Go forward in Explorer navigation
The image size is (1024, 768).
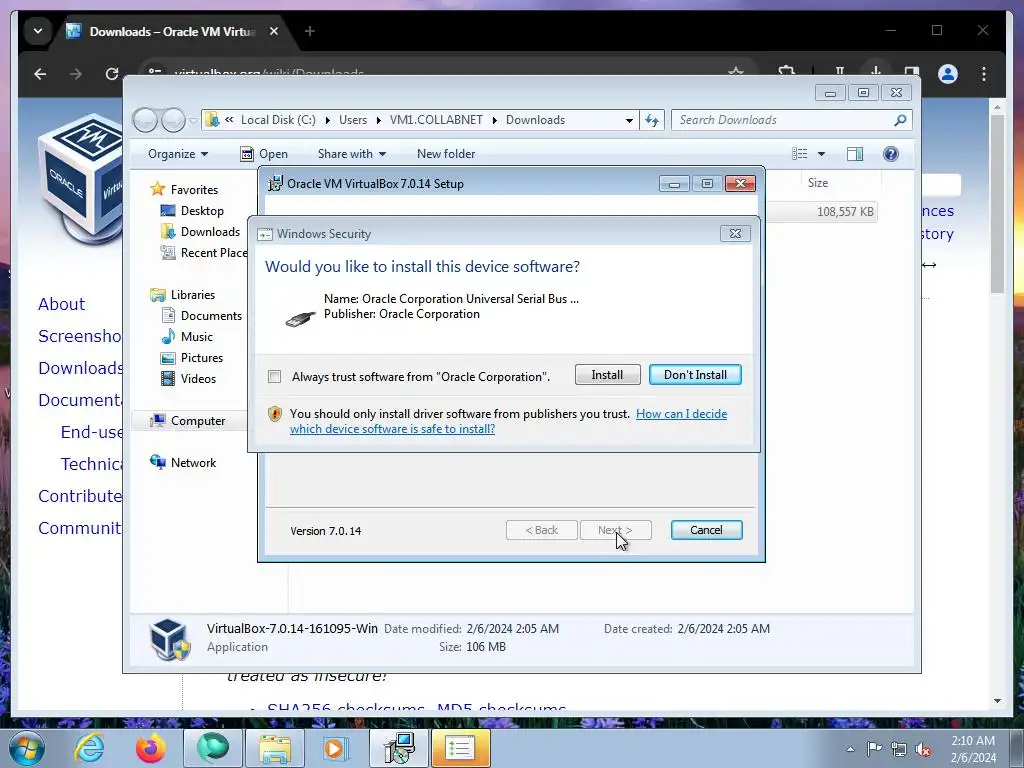(x=173, y=120)
